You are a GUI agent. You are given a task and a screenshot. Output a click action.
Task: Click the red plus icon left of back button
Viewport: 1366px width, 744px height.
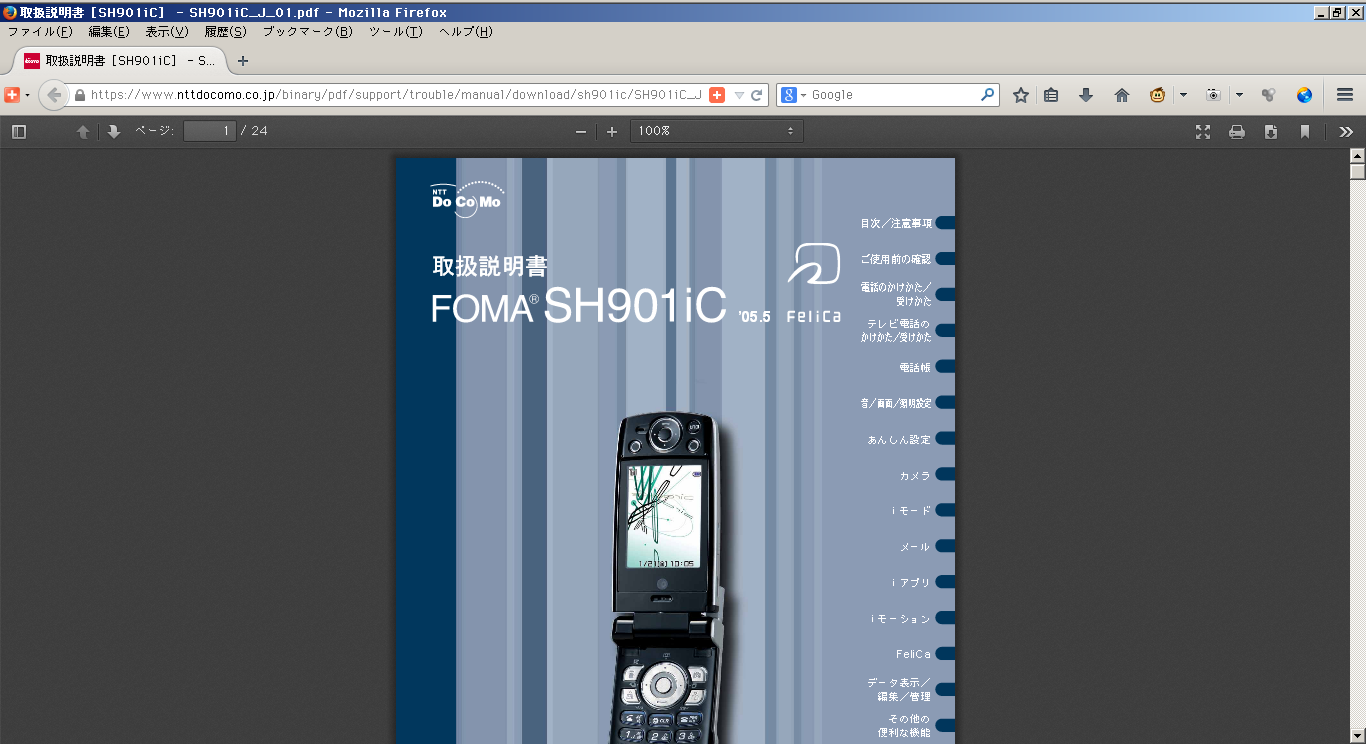pyautogui.click(x=12, y=95)
